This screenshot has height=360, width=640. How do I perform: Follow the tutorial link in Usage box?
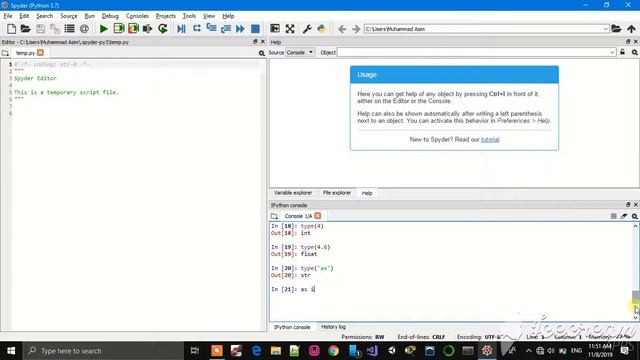click(490, 140)
